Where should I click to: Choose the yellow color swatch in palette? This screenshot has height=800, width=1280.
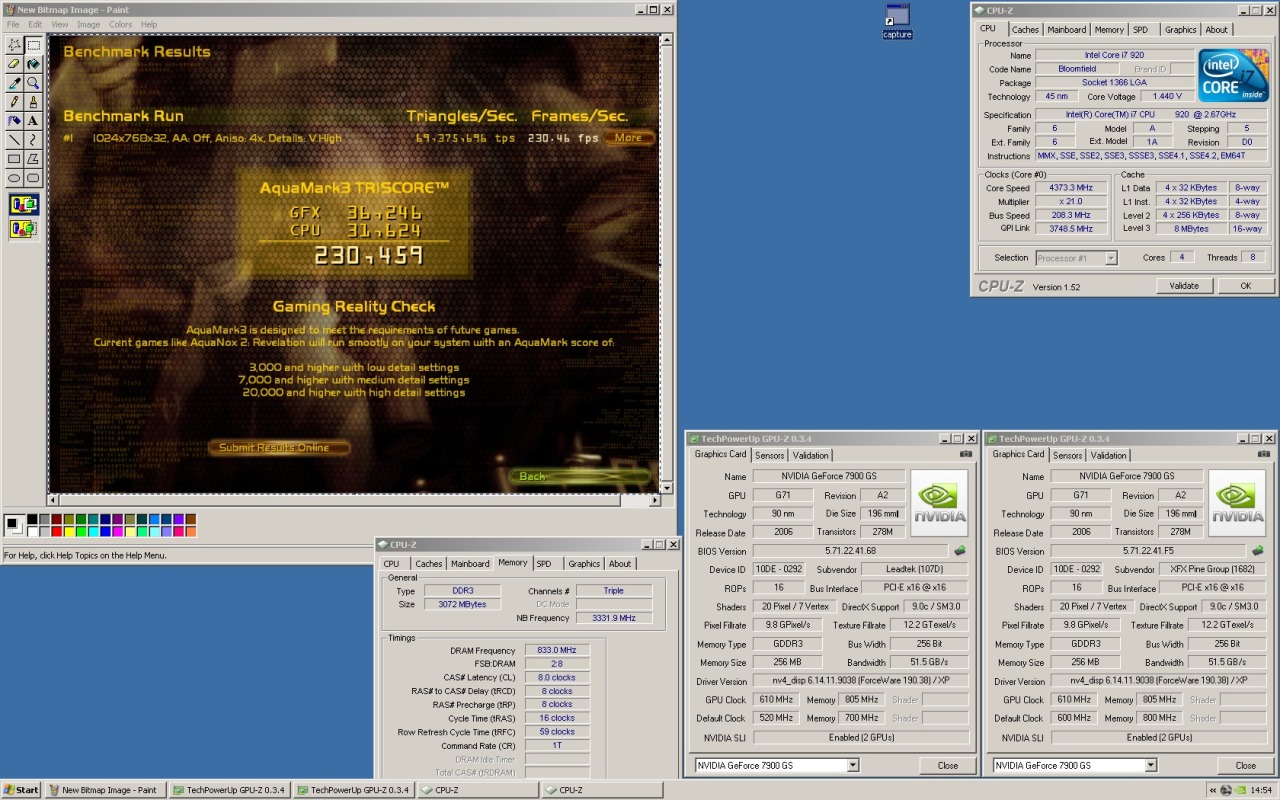pyautogui.click(x=69, y=531)
